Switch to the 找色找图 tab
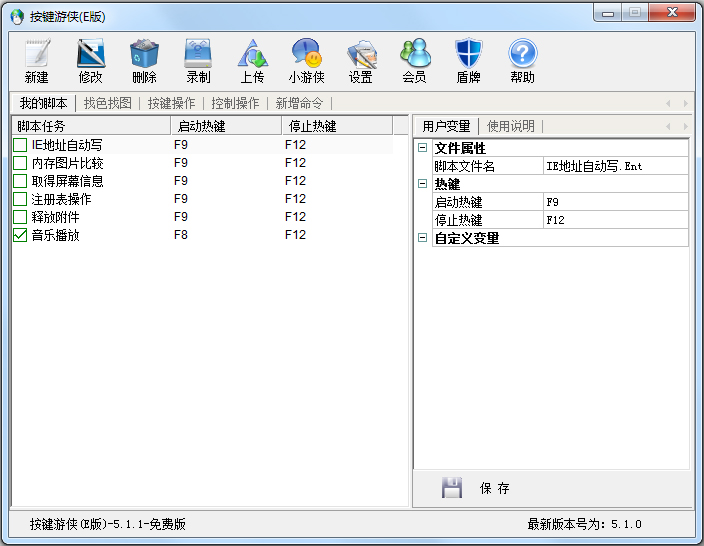 click(x=108, y=103)
